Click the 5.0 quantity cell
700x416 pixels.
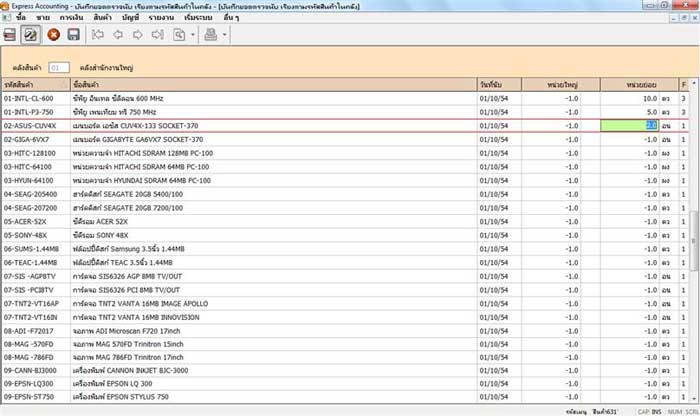[629, 112]
